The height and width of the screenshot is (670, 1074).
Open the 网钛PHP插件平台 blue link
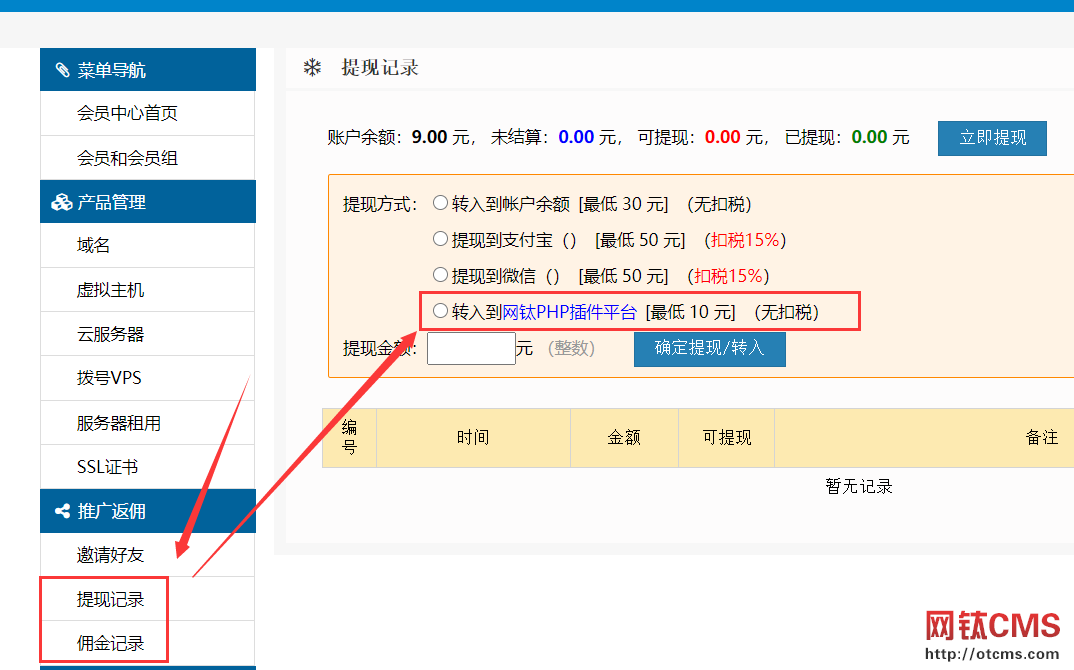[x=569, y=312]
